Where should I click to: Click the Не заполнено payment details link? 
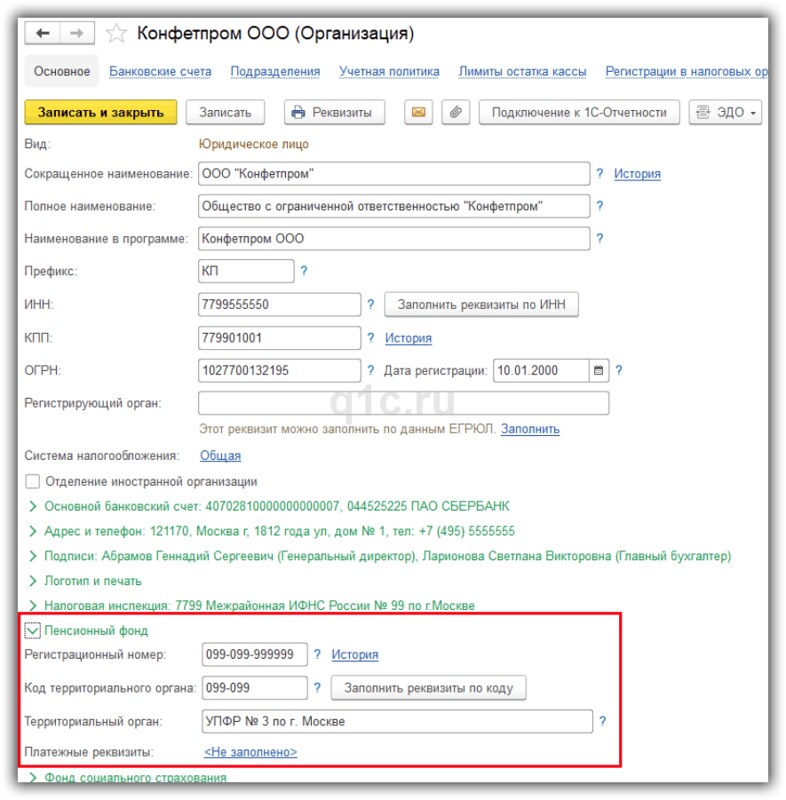point(250,752)
